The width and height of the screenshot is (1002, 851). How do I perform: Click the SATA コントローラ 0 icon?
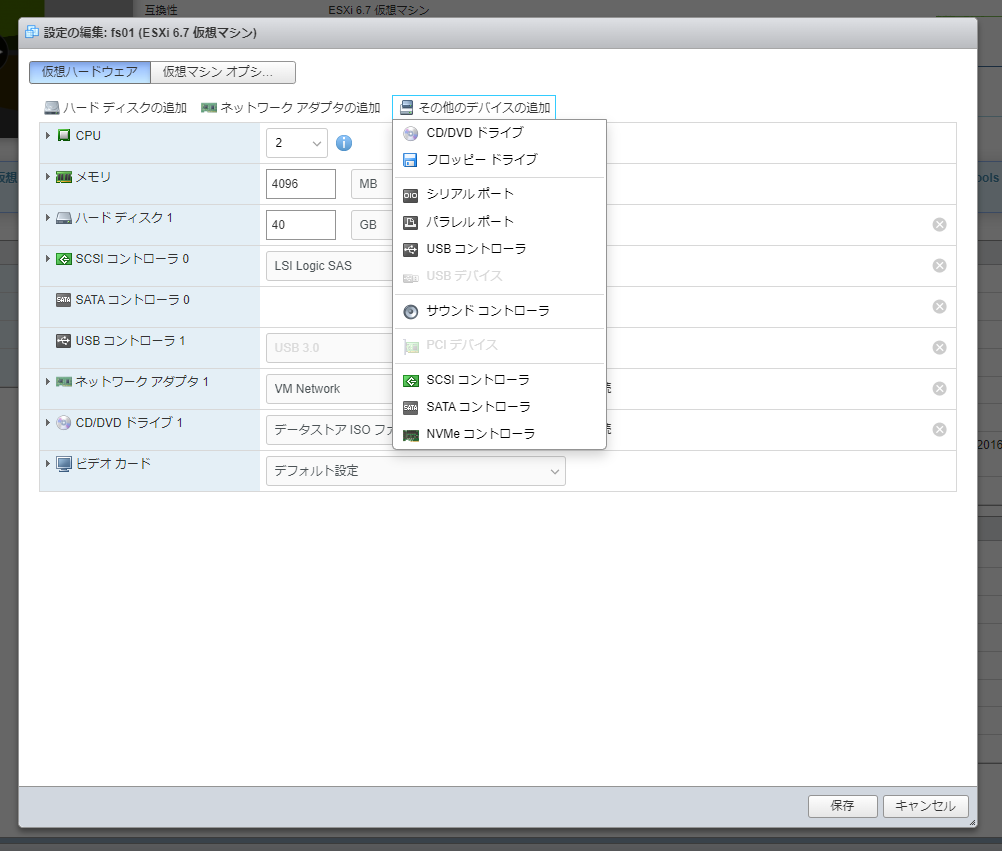click(x=63, y=300)
